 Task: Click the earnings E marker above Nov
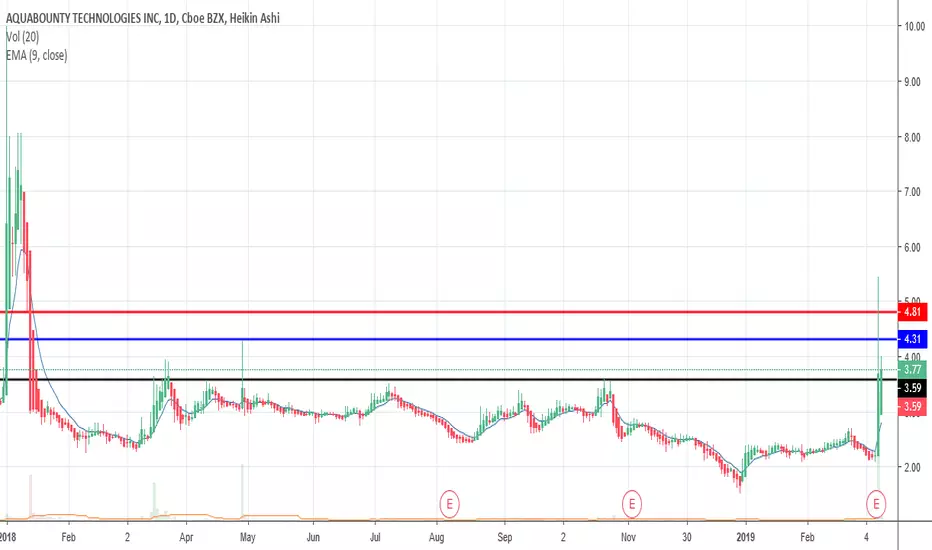[x=631, y=504]
